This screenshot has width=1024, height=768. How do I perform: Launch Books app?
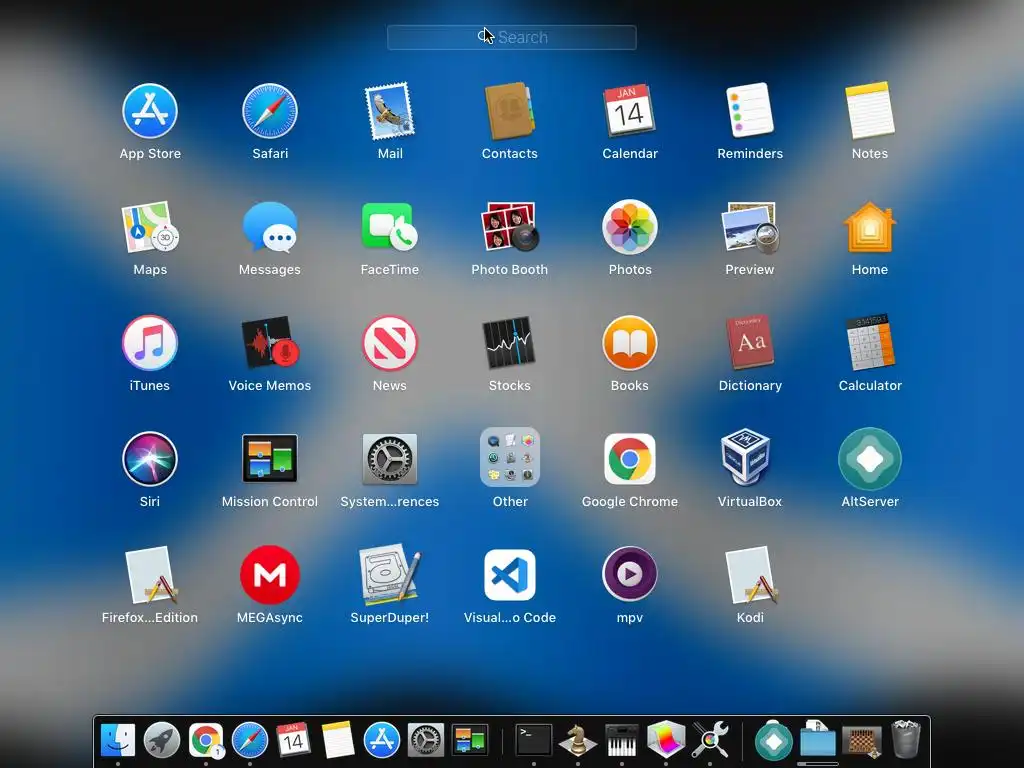(630, 343)
